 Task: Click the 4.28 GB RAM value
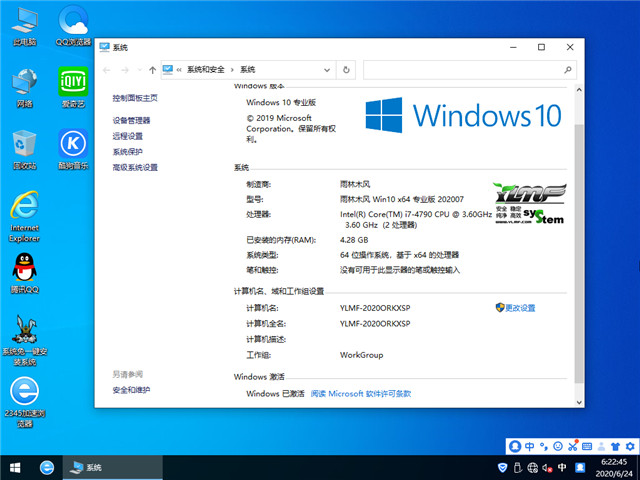pyautogui.click(x=354, y=240)
